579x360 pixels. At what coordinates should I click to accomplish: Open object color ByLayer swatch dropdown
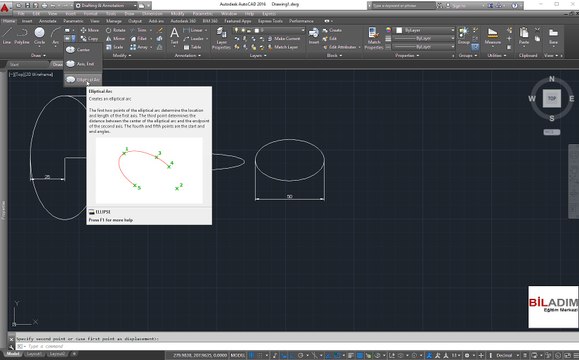coord(425,30)
